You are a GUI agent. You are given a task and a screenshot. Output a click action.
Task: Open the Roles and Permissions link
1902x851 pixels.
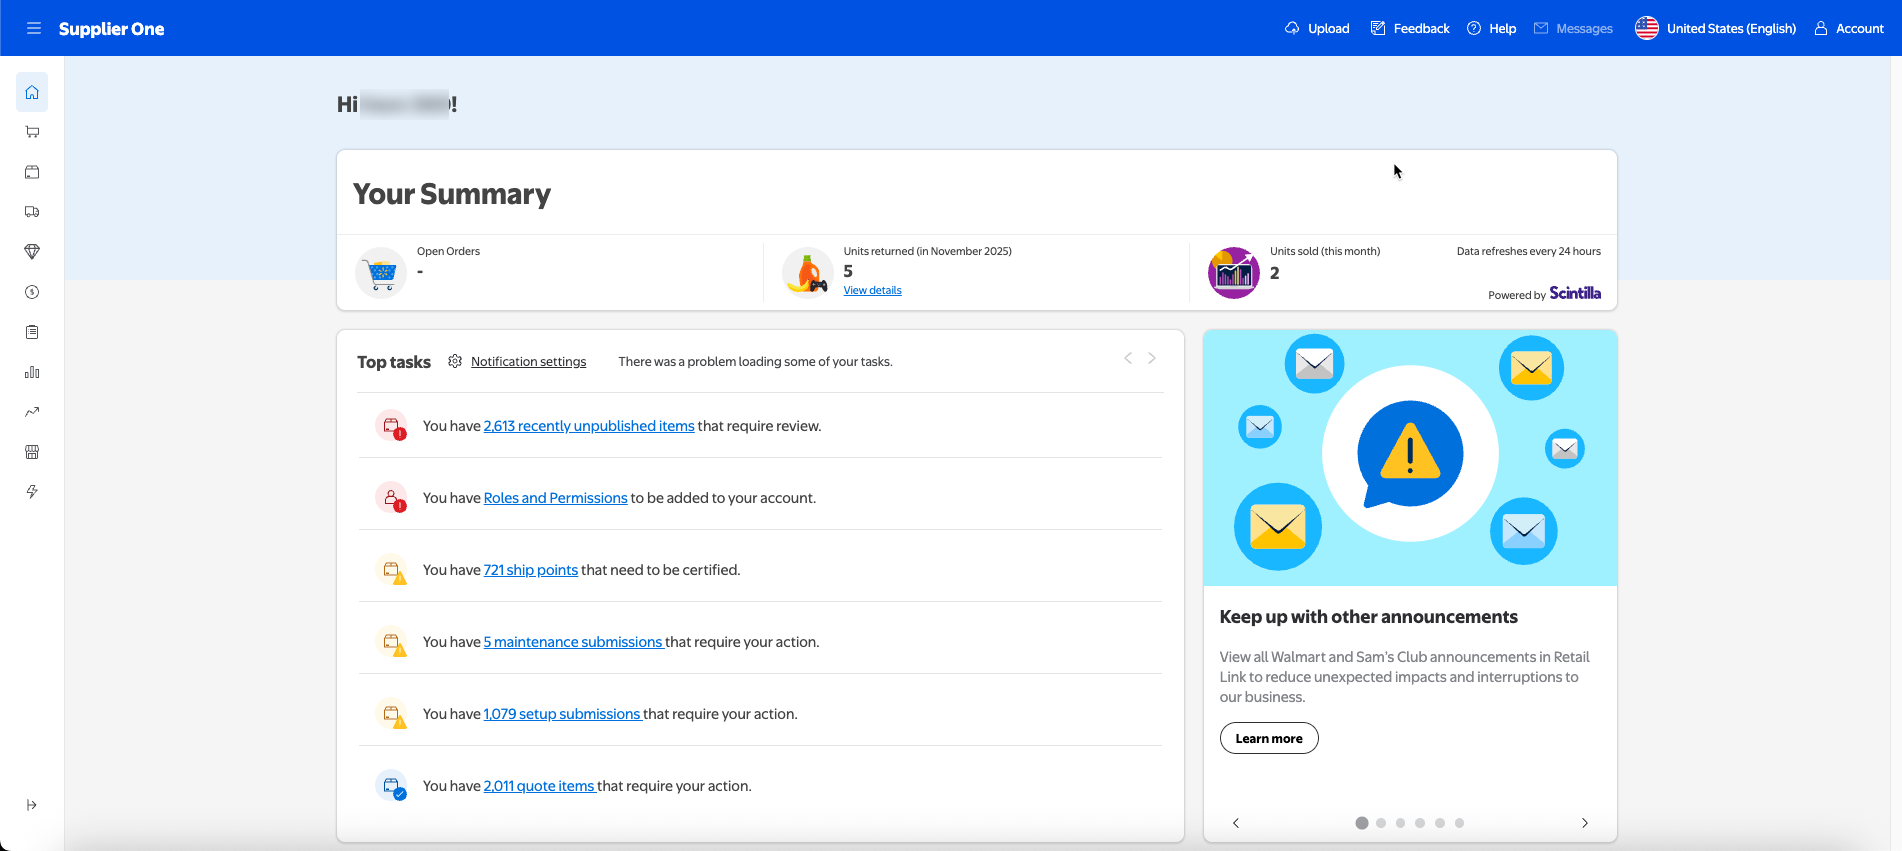555,498
